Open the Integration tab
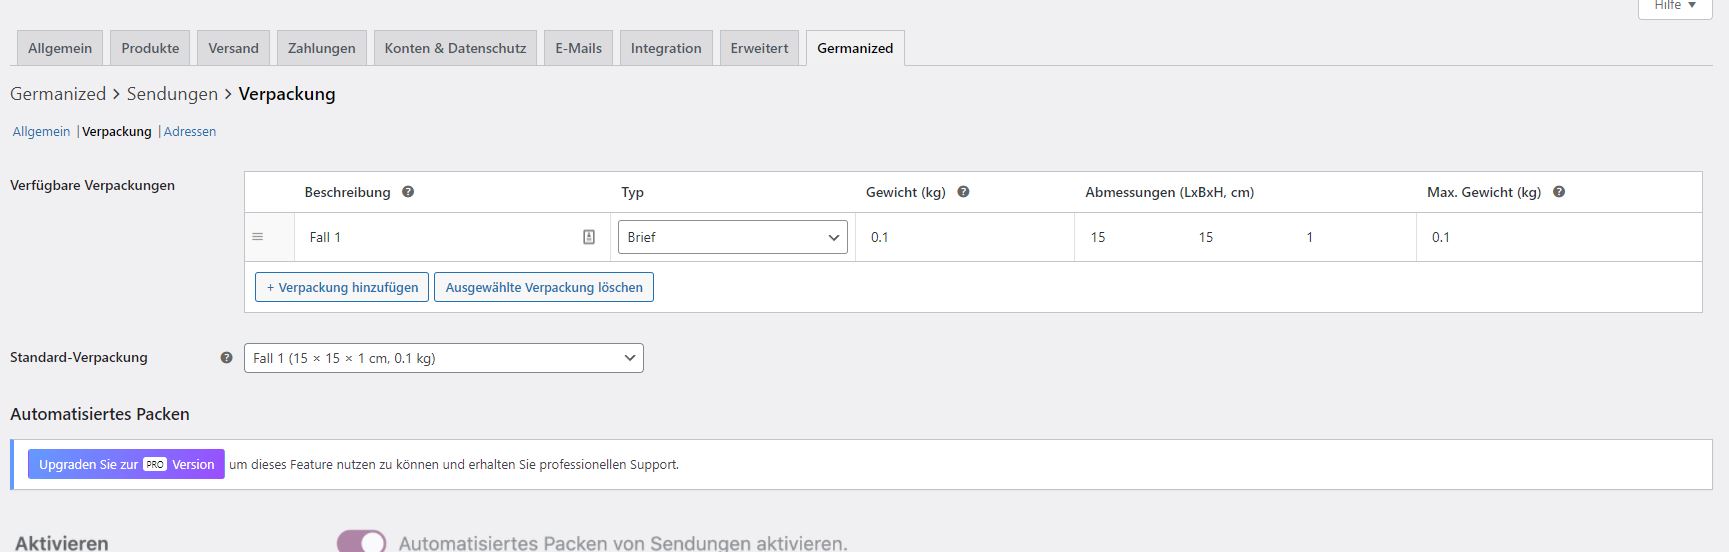This screenshot has height=552, width=1729. tap(666, 48)
